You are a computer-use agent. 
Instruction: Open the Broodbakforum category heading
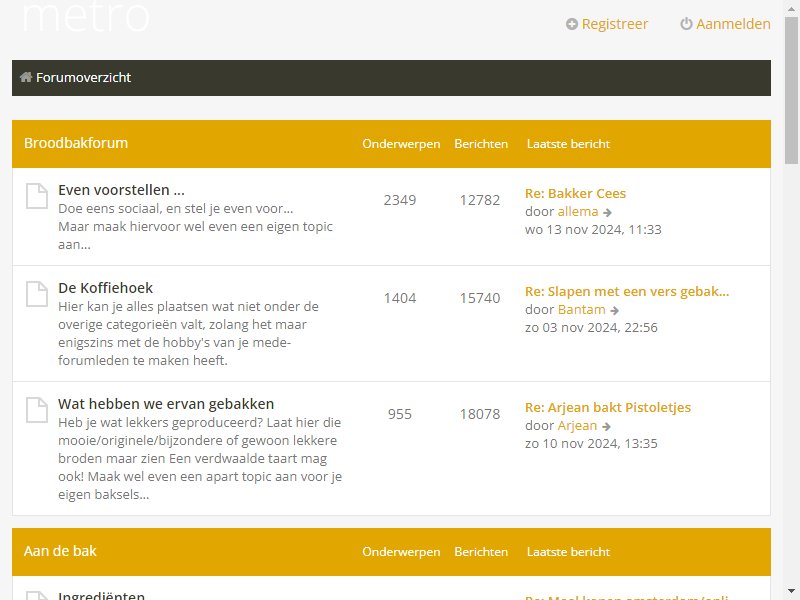[76, 143]
